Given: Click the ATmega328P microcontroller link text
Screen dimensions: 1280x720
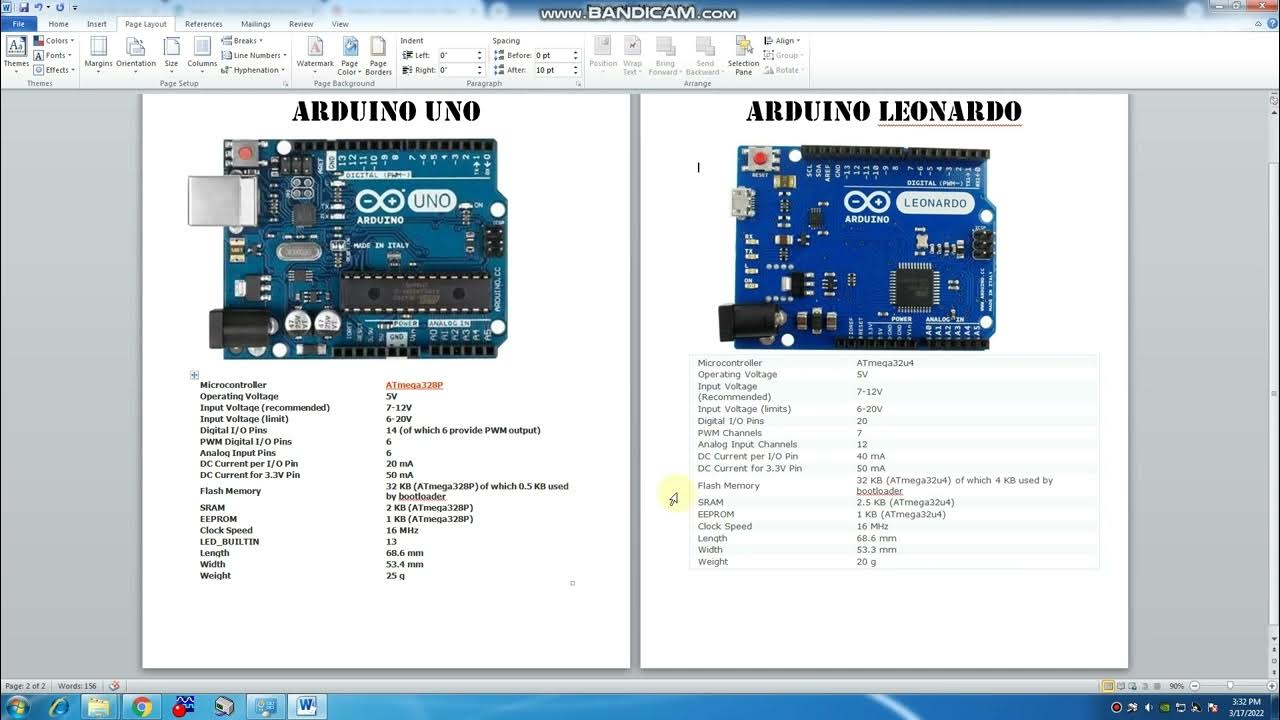Looking at the screenshot, I should click(414, 385).
